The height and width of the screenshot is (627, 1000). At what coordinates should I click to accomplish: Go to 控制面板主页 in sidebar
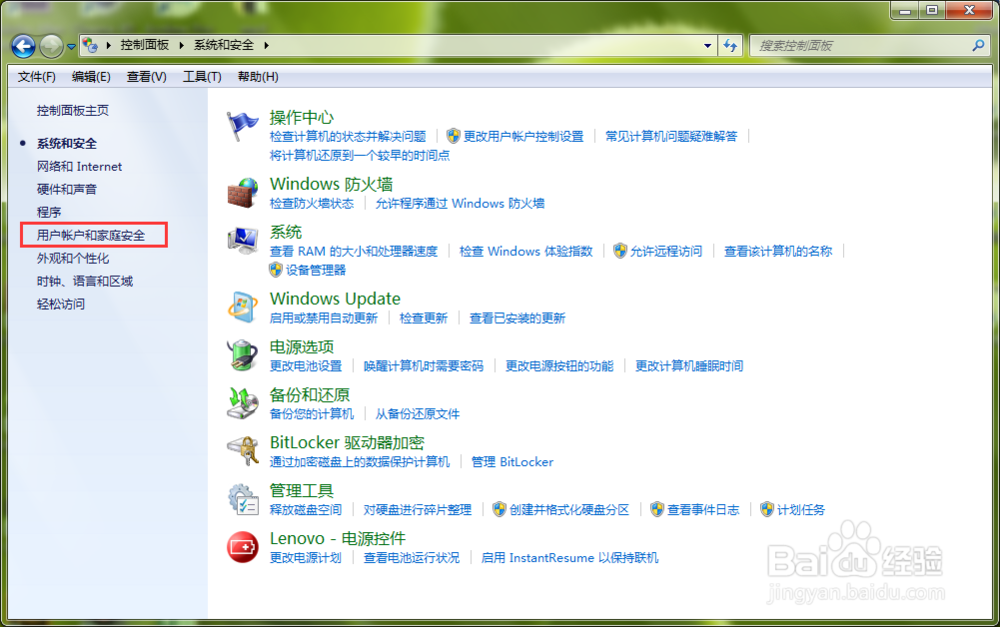(x=73, y=110)
